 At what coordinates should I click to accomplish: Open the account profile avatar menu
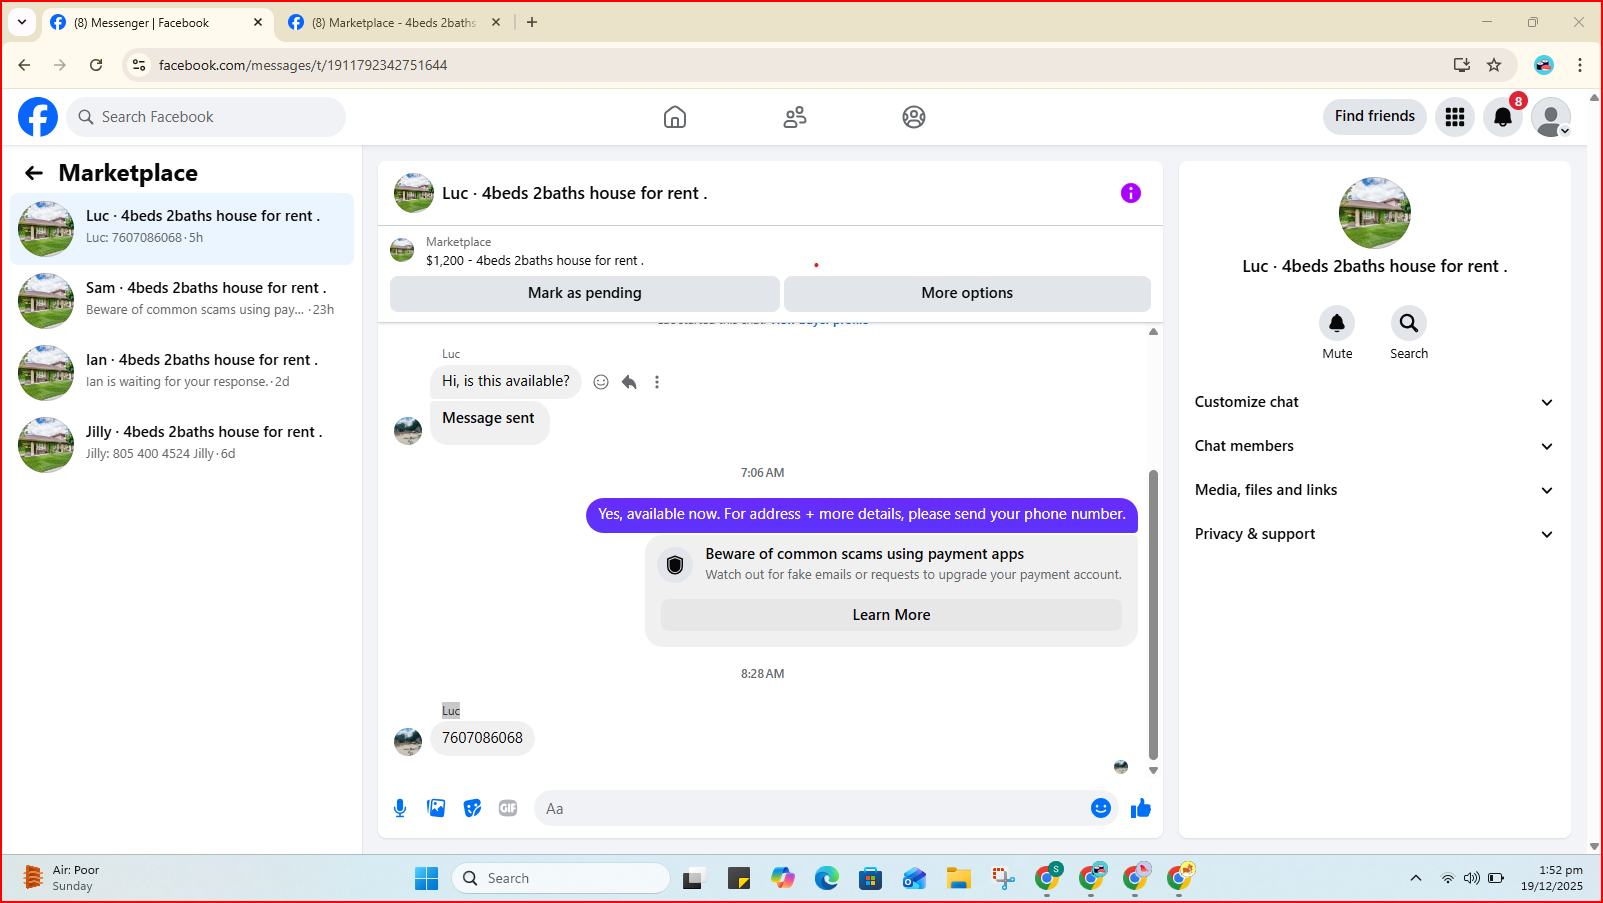point(1551,117)
